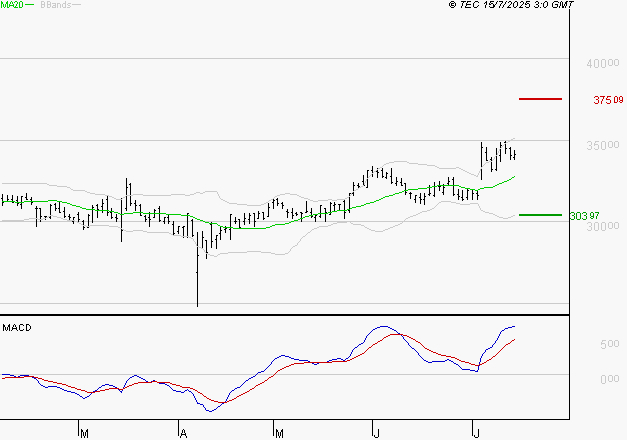
Task: Click the lowest price spike candle bottom
Action: (x=198, y=304)
